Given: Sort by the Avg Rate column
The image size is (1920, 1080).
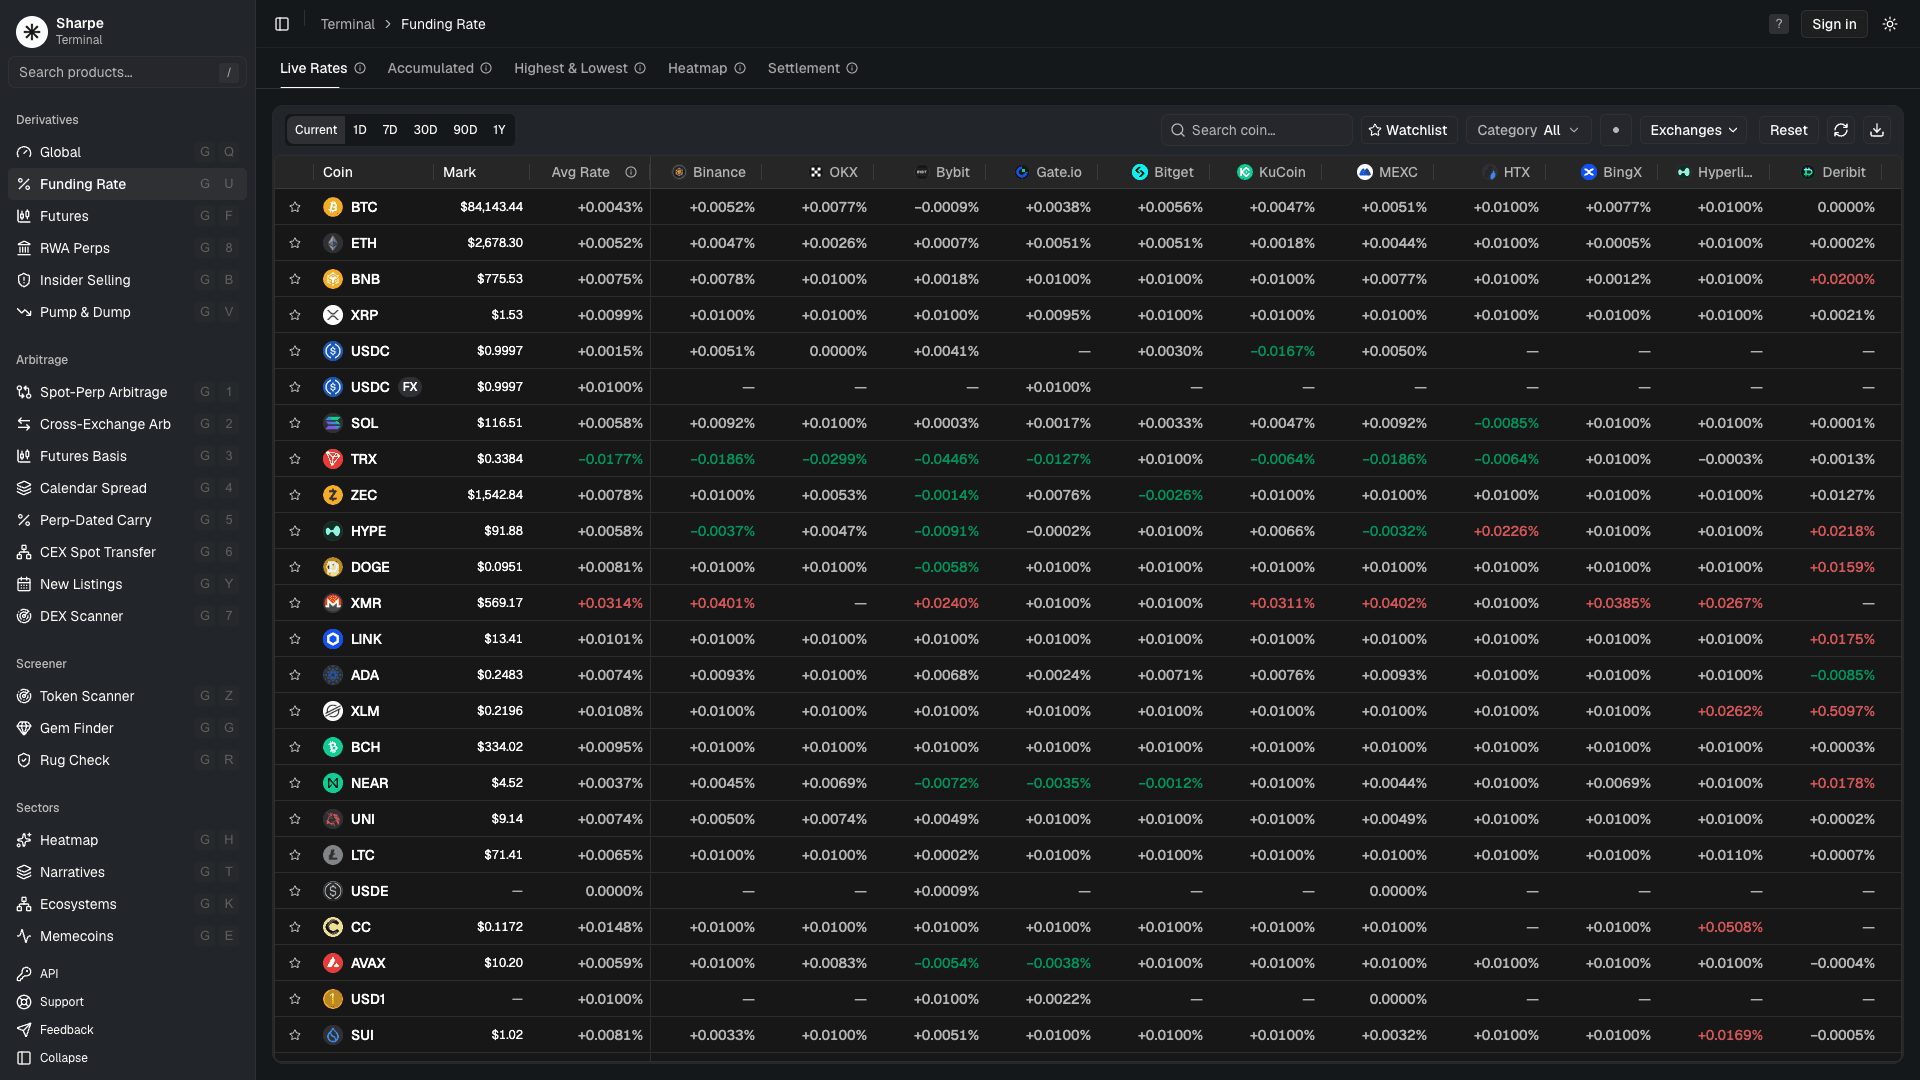Looking at the screenshot, I should [580, 172].
